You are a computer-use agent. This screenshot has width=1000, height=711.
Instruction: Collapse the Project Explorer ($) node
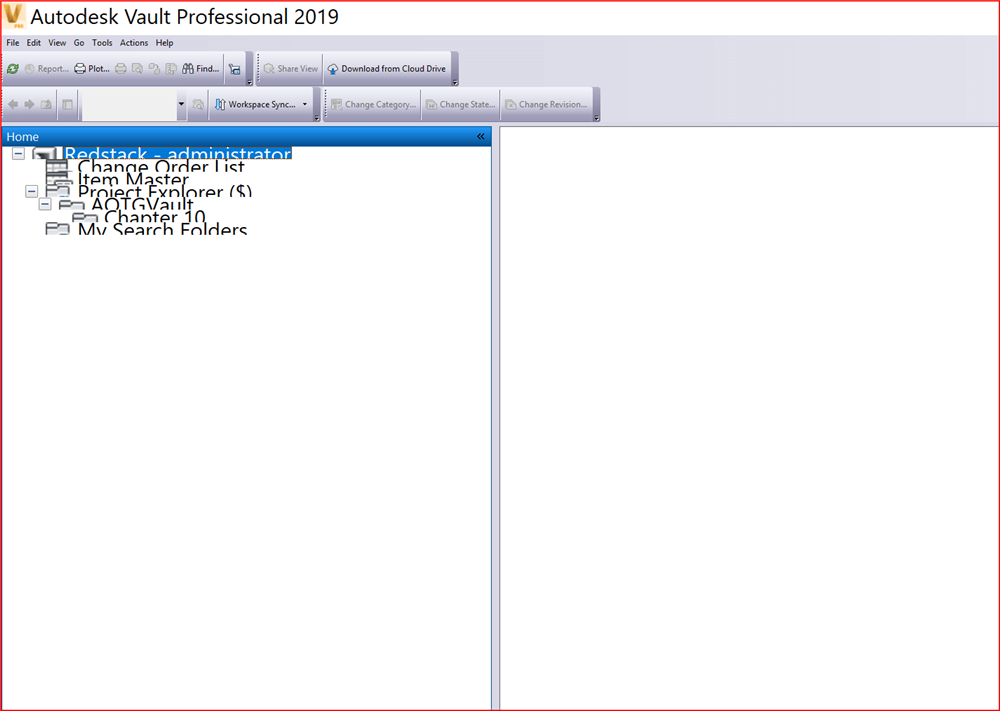click(x=31, y=191)
